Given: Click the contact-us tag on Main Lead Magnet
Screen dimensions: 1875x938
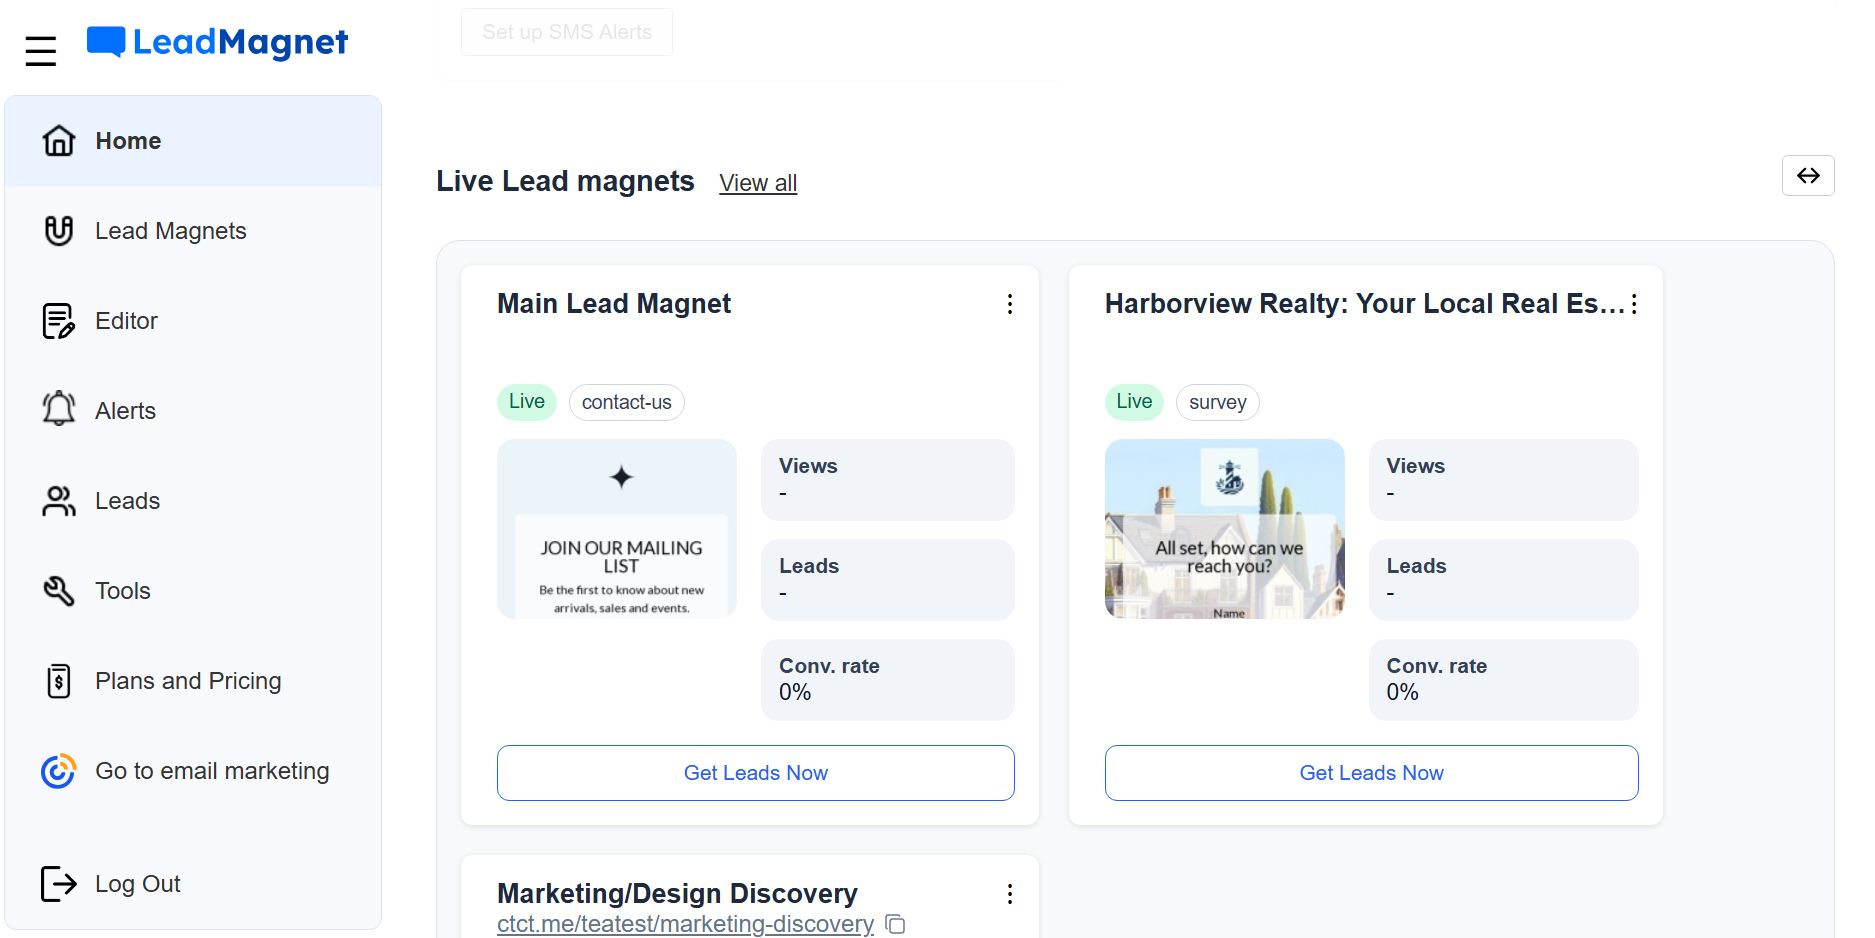Looking at the screenshot, I should [626, 402].
